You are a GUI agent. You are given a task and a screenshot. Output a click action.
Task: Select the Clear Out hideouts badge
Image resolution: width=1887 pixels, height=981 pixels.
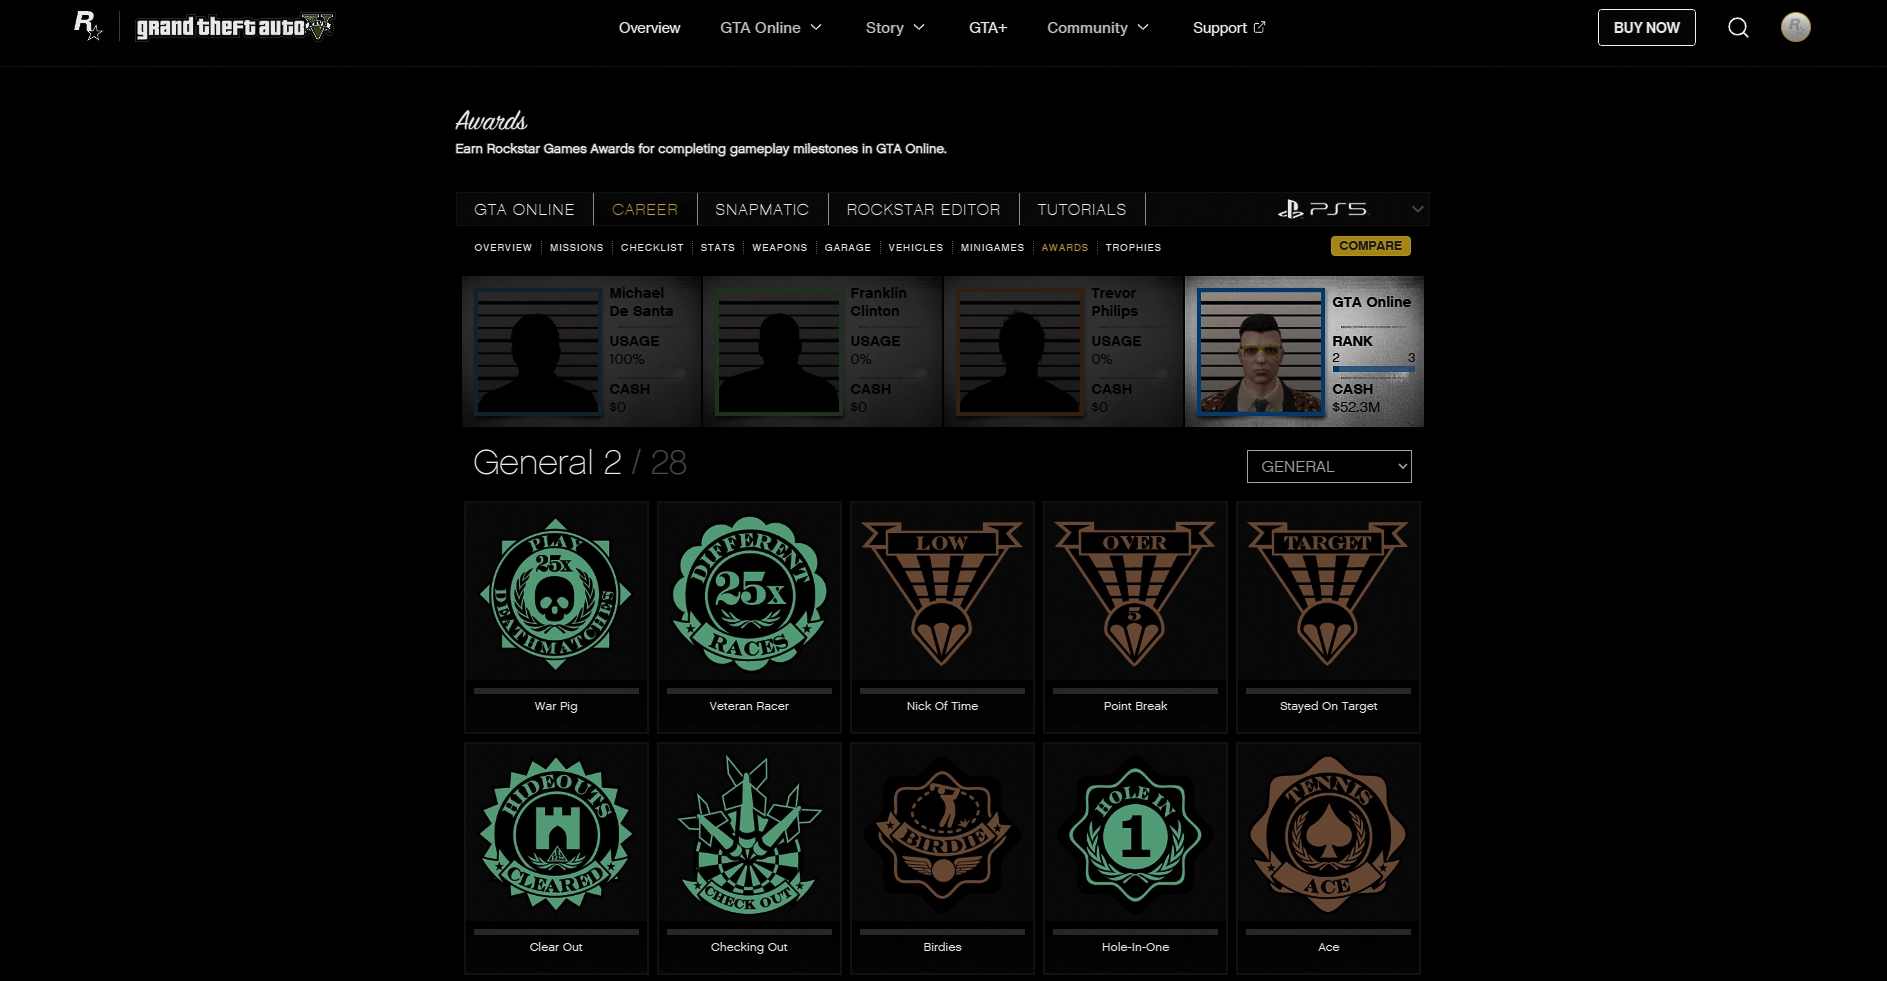(x=556, y=834)
